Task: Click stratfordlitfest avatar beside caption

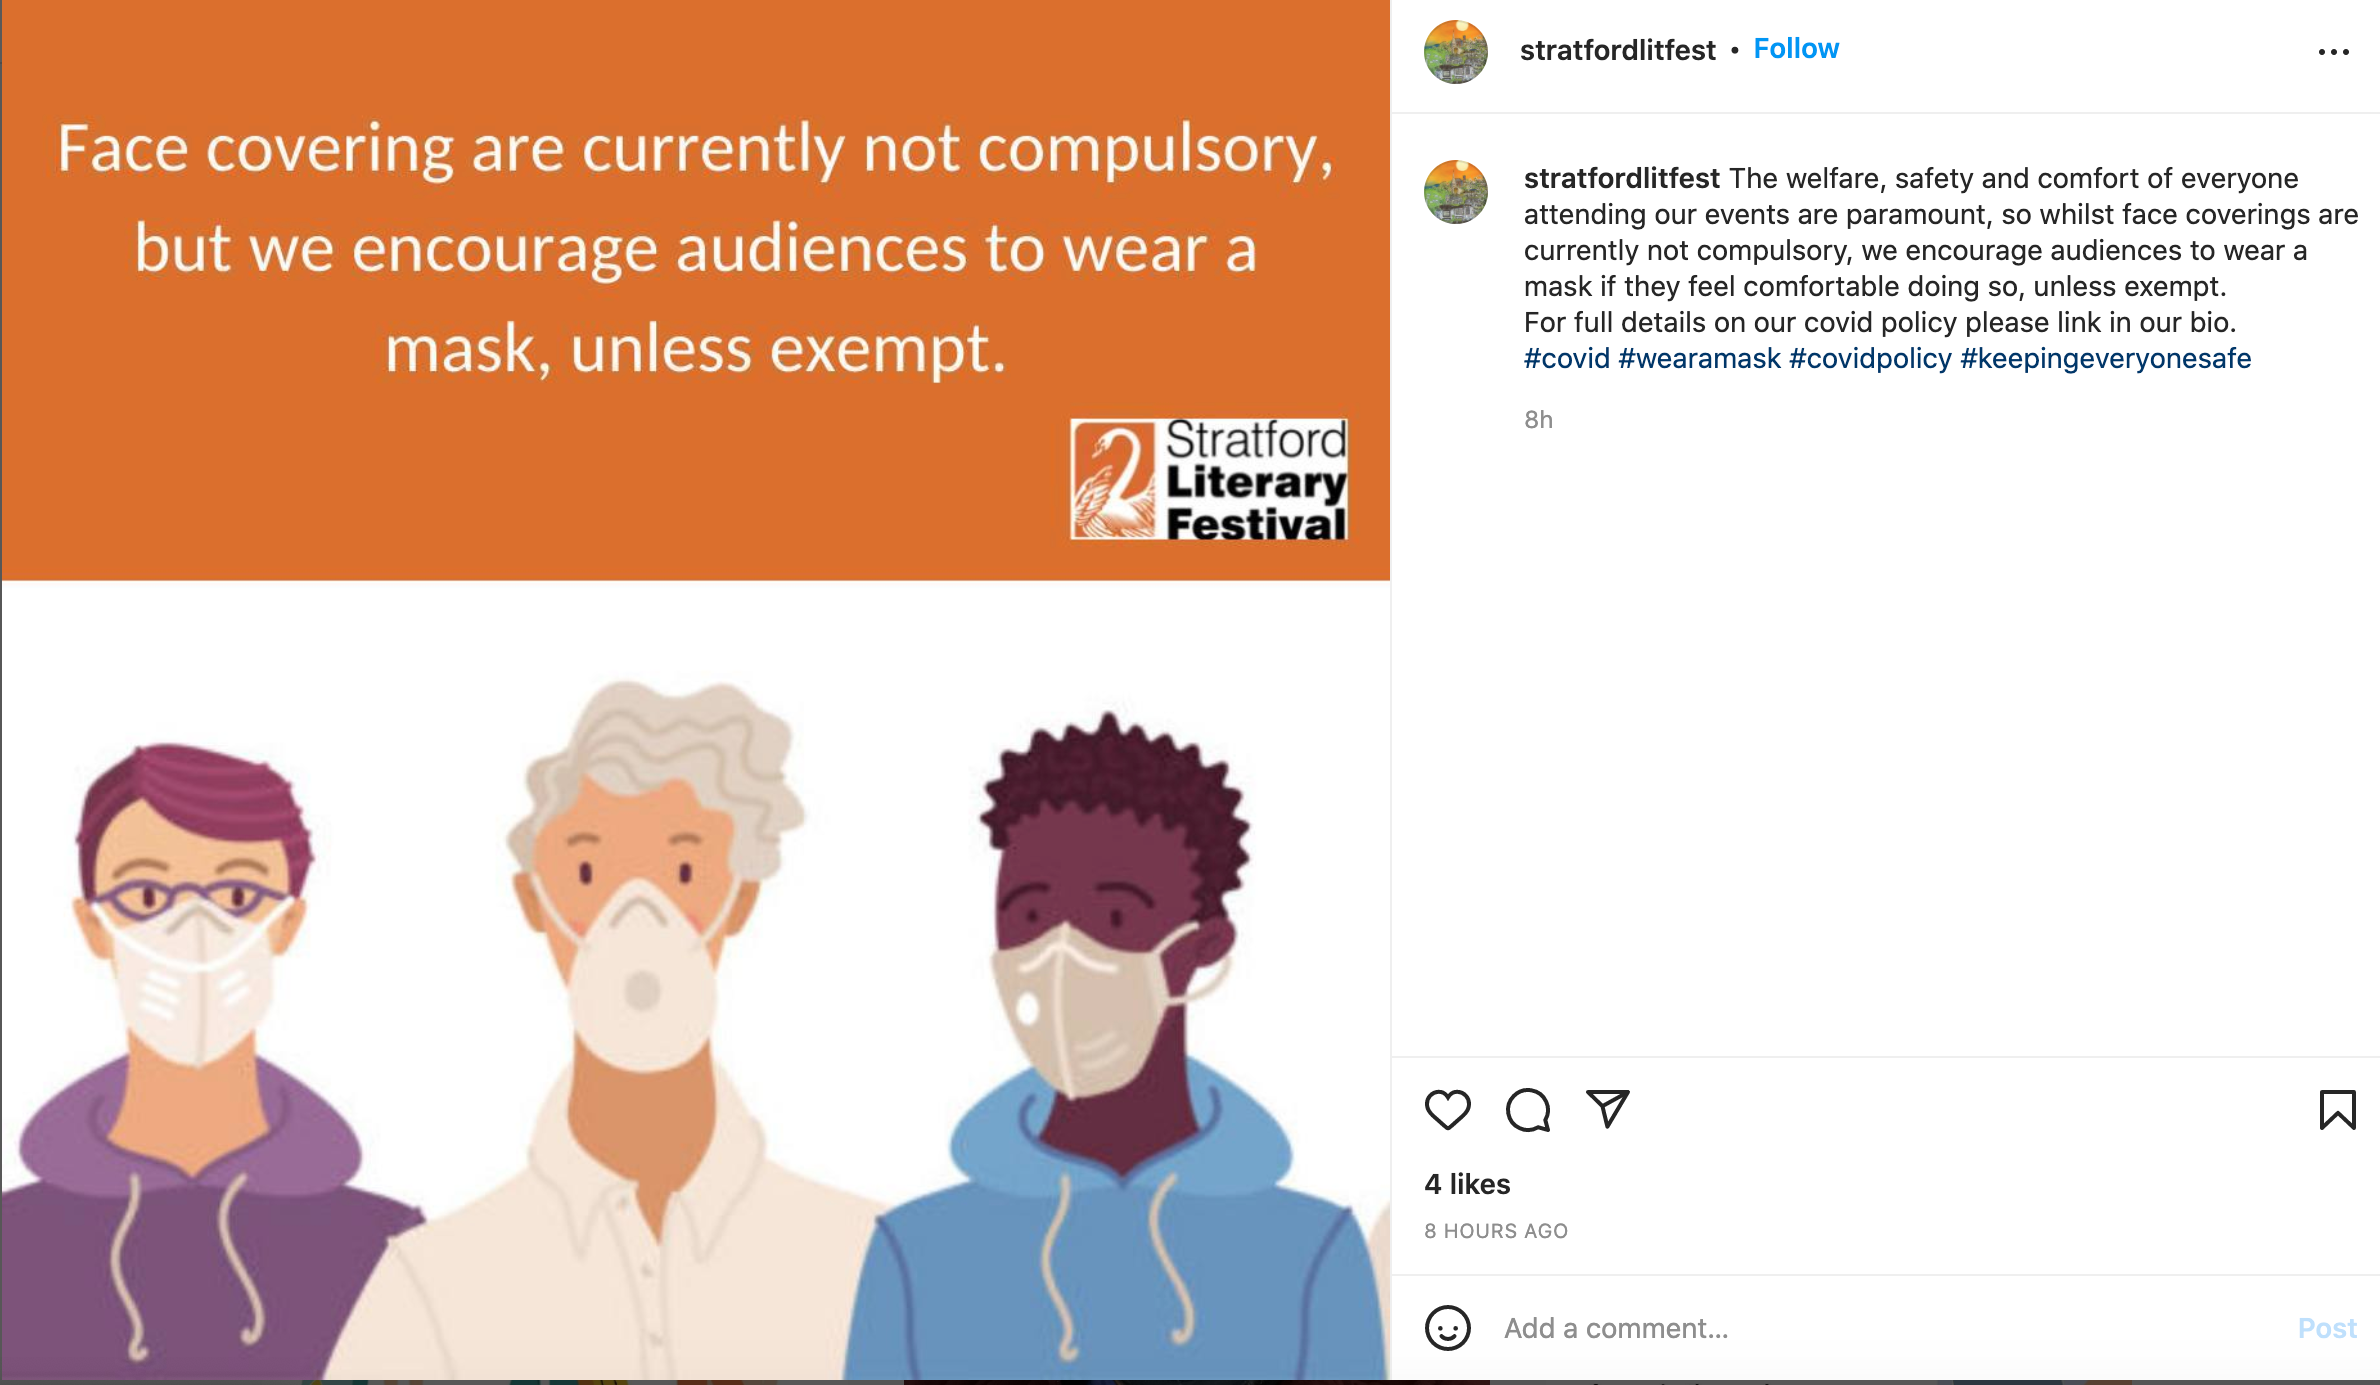Action: click(x=1455, y=192)
